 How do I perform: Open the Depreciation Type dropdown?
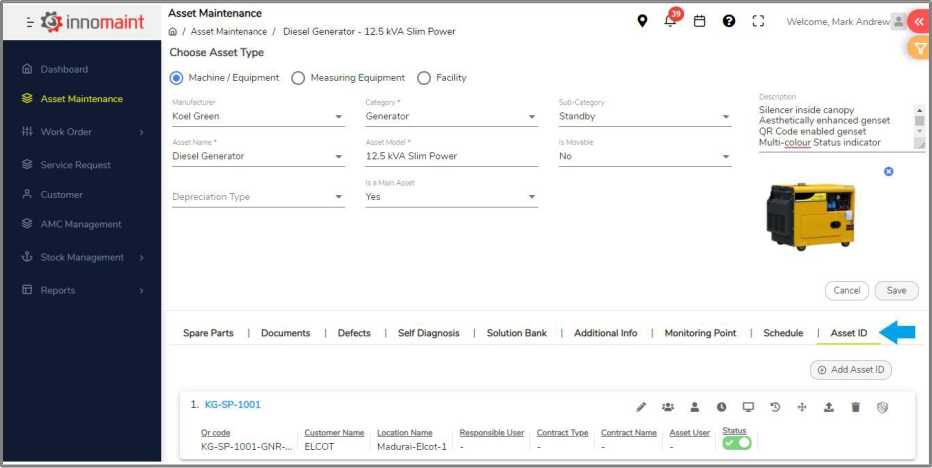257,197
